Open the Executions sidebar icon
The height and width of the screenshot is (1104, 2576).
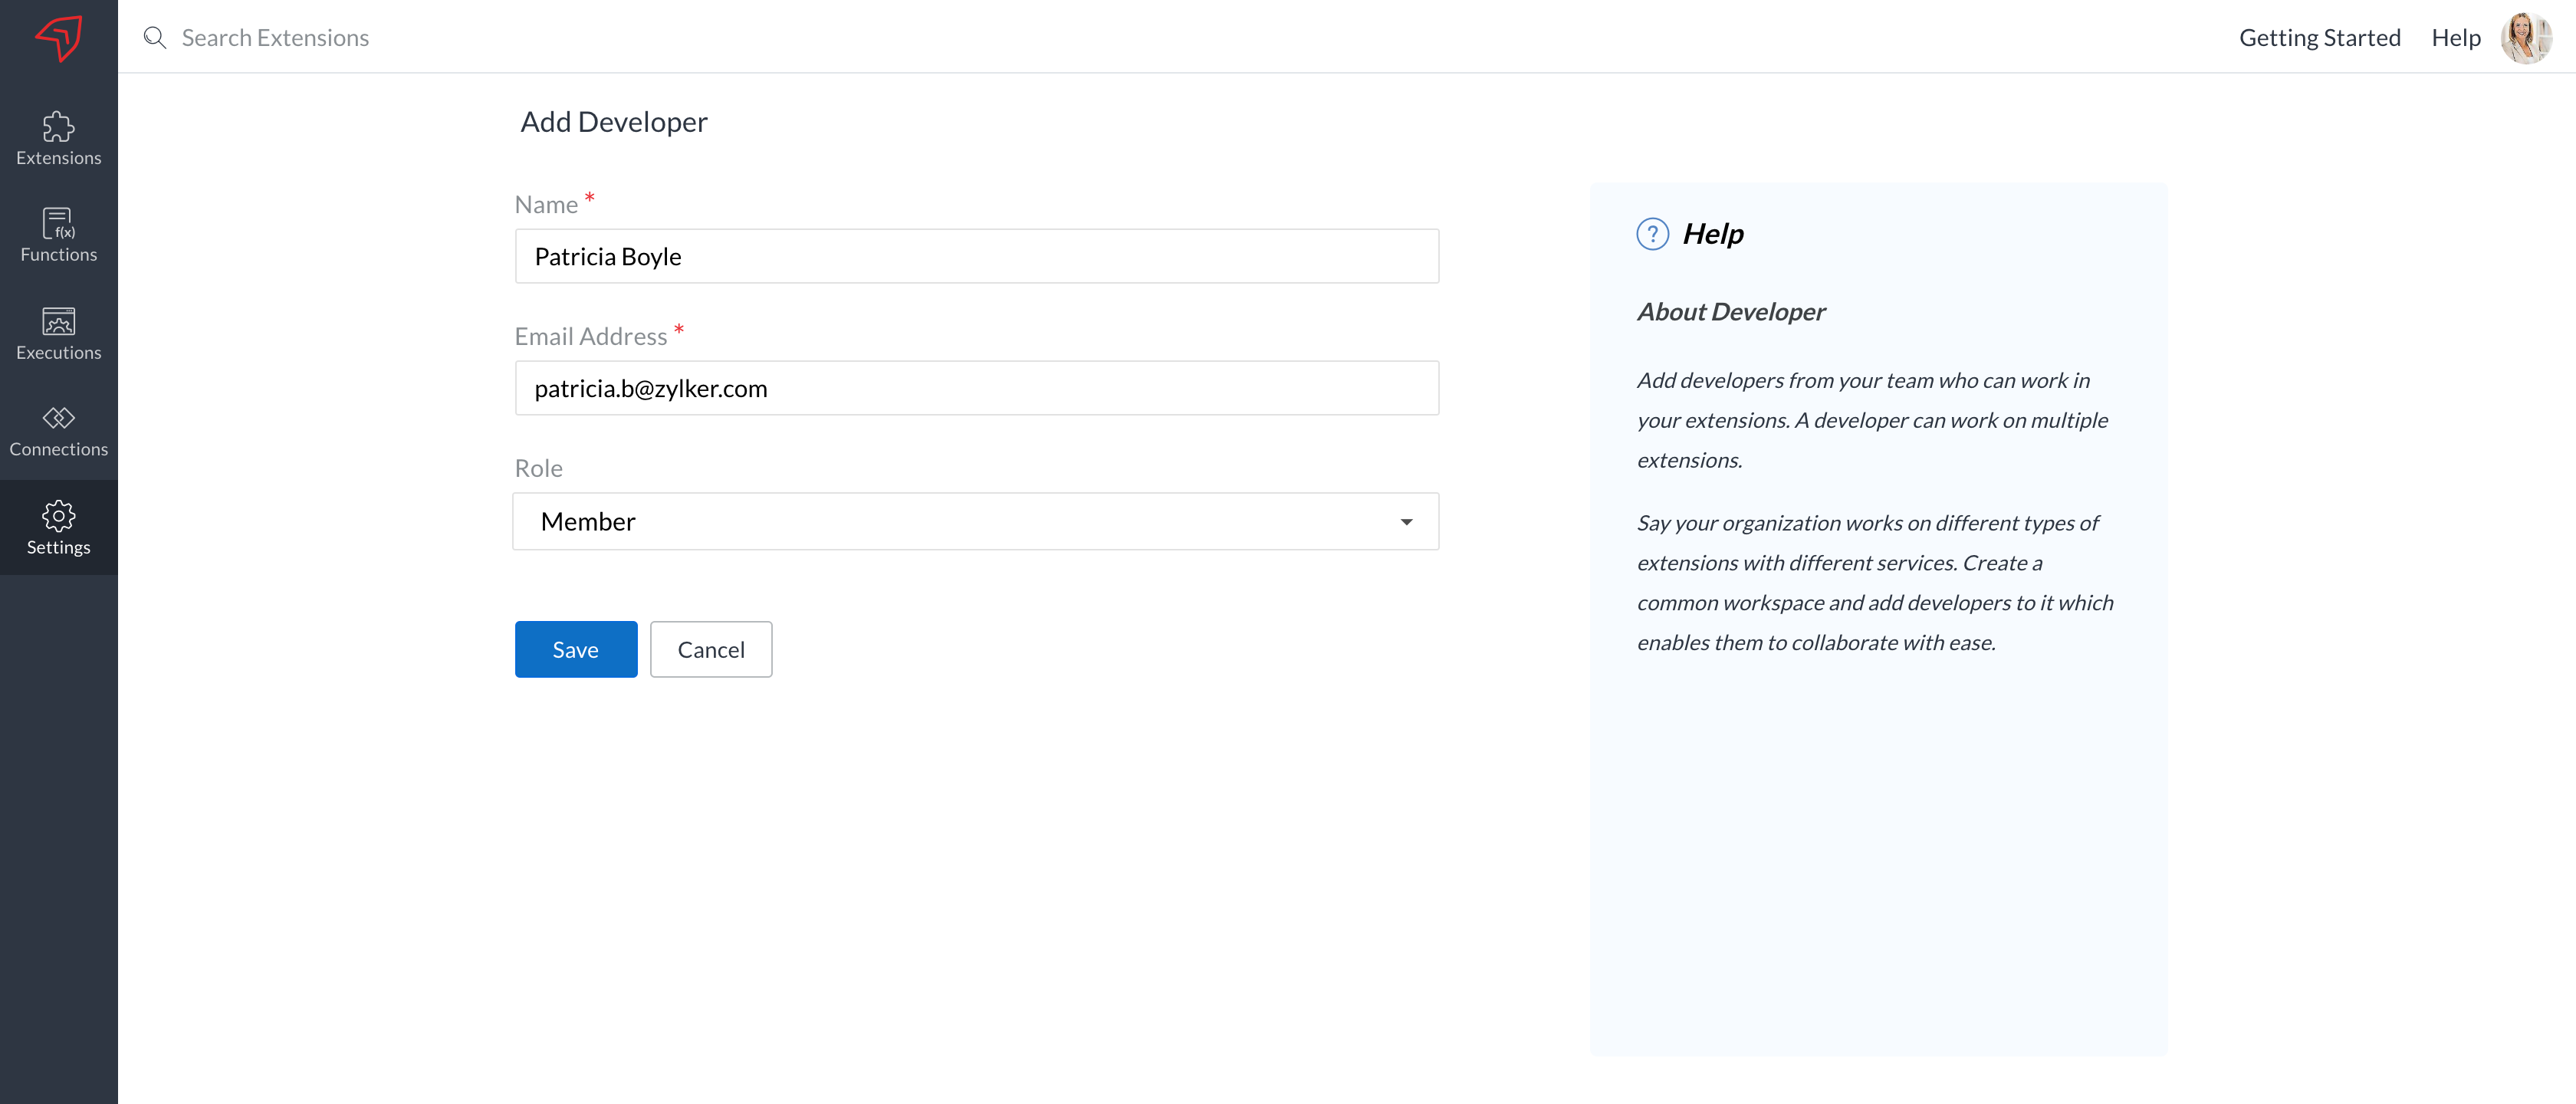pyautogui.click(x=58, y=321)
